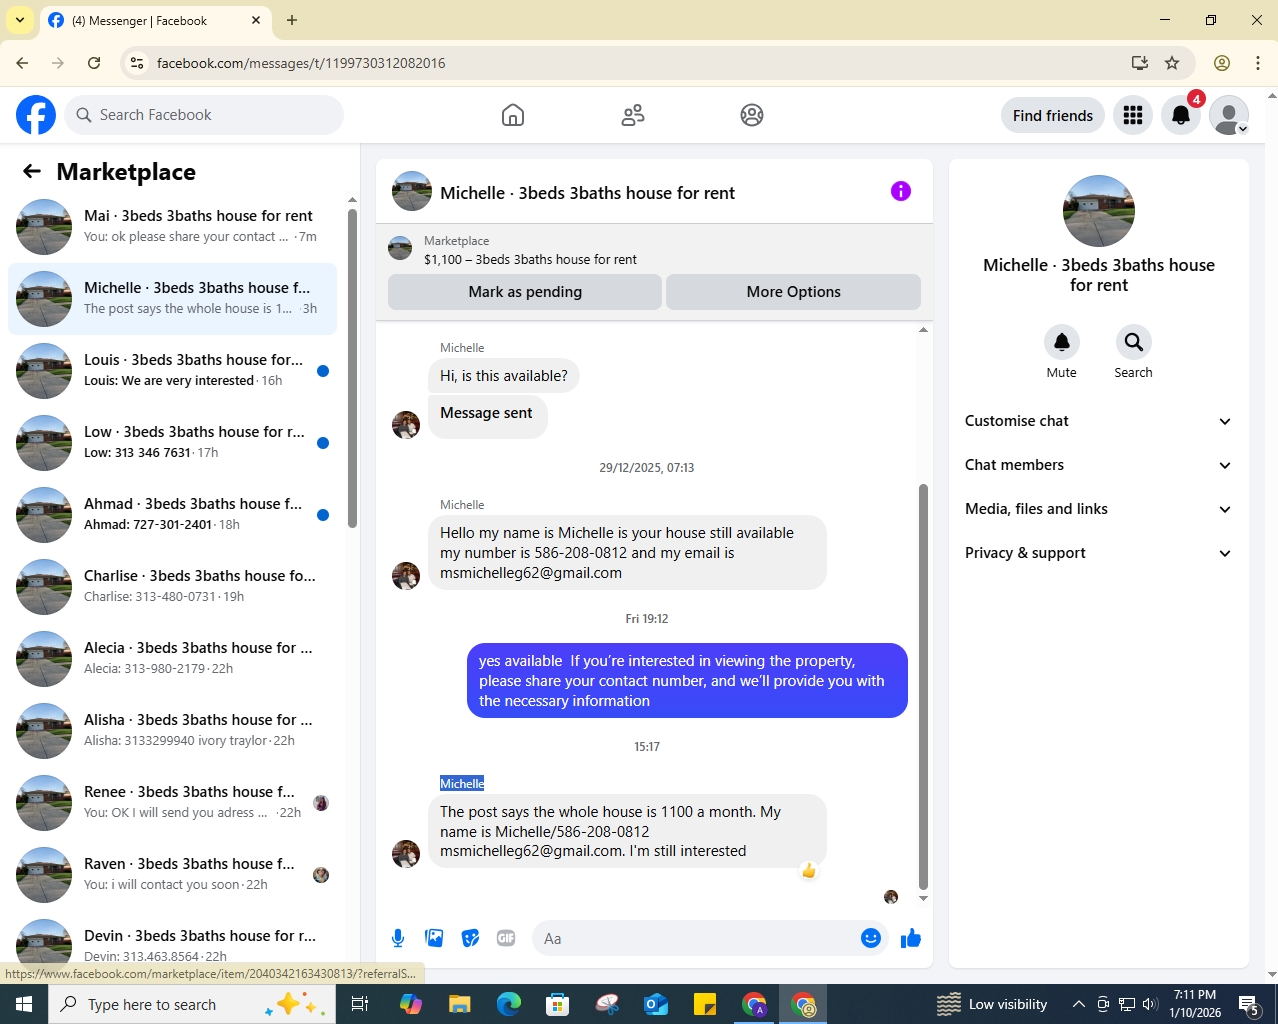Open Louis conversation in chat list
This screenshot has height=1024, width=1278.
(x=172, y=371)
